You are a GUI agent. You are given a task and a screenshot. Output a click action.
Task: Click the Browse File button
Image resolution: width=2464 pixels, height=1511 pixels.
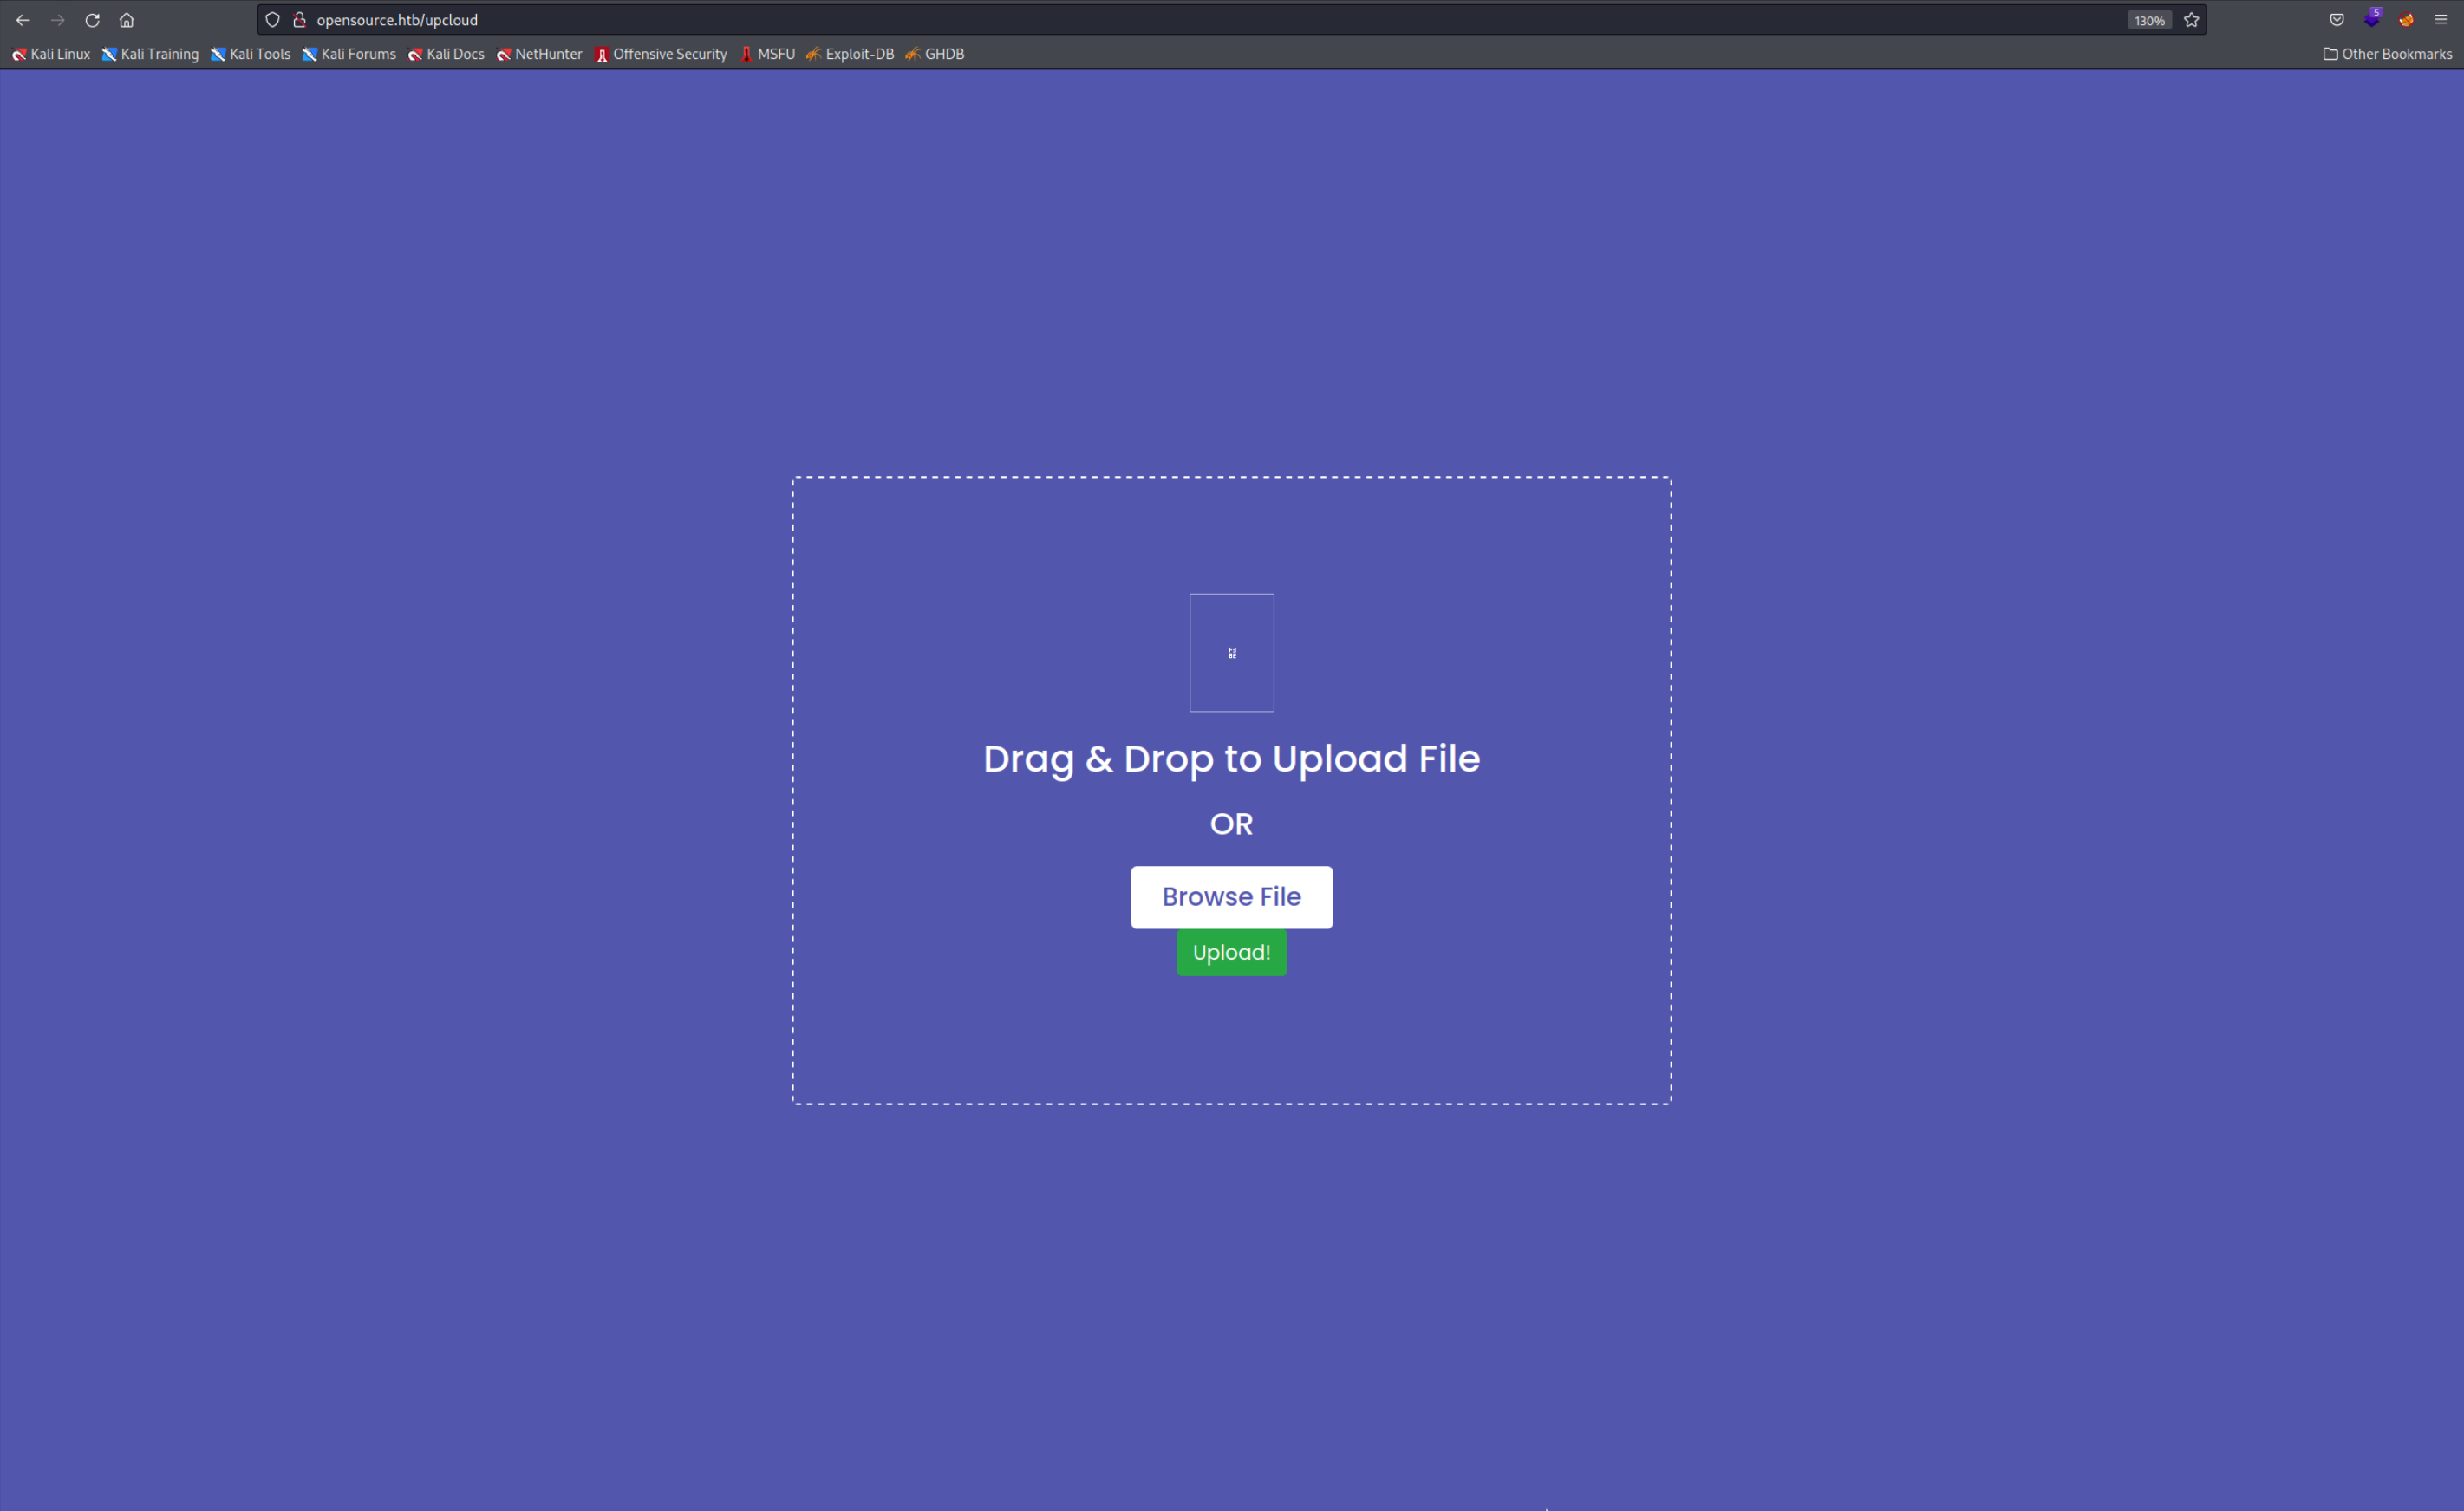pos(1231,897)
